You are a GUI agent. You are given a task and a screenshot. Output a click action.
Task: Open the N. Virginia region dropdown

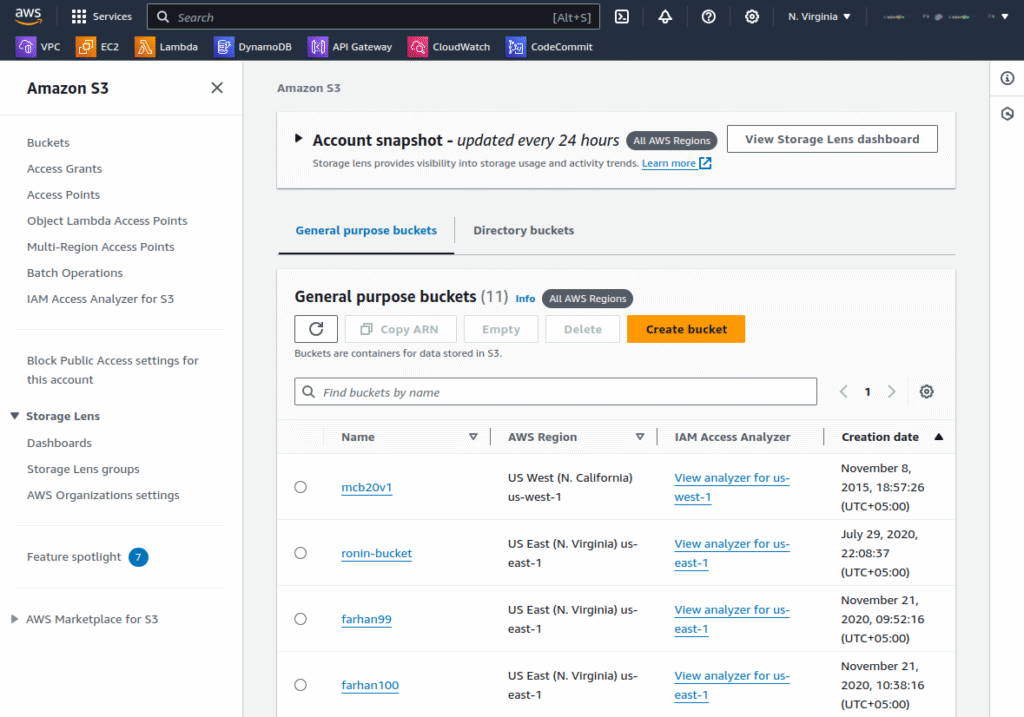pyautogui.click(x=819, y=17)
